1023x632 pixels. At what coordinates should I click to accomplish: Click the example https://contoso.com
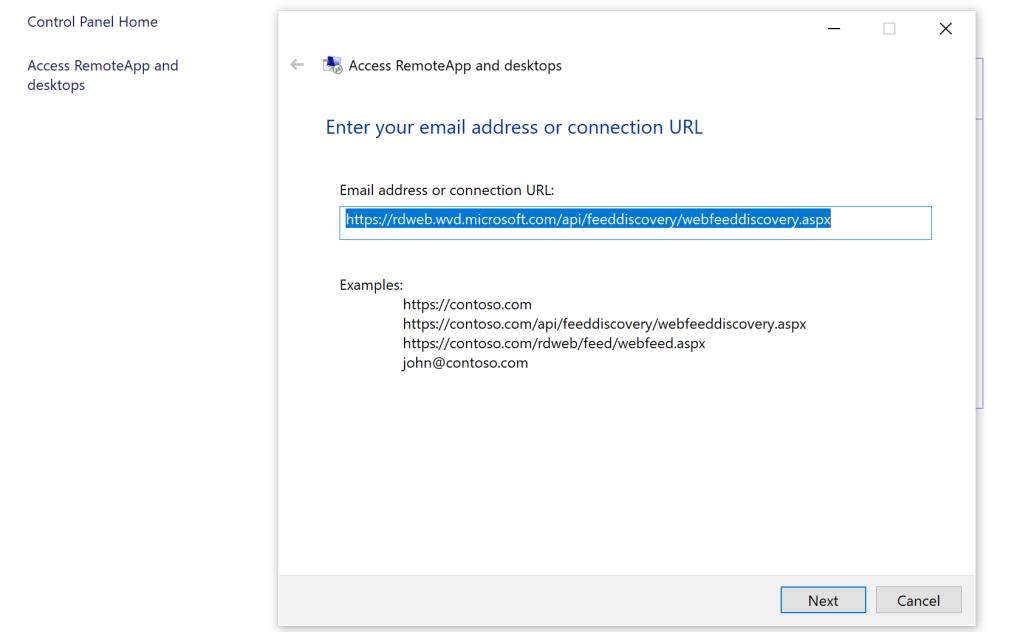[x=467, y=304]
